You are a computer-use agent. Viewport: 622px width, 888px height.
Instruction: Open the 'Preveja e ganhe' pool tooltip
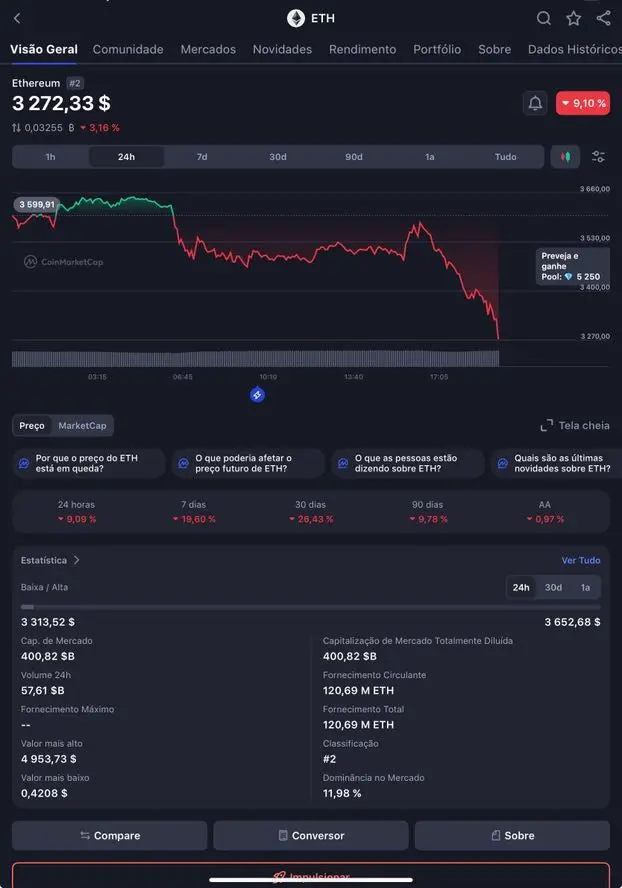point(573,266)
